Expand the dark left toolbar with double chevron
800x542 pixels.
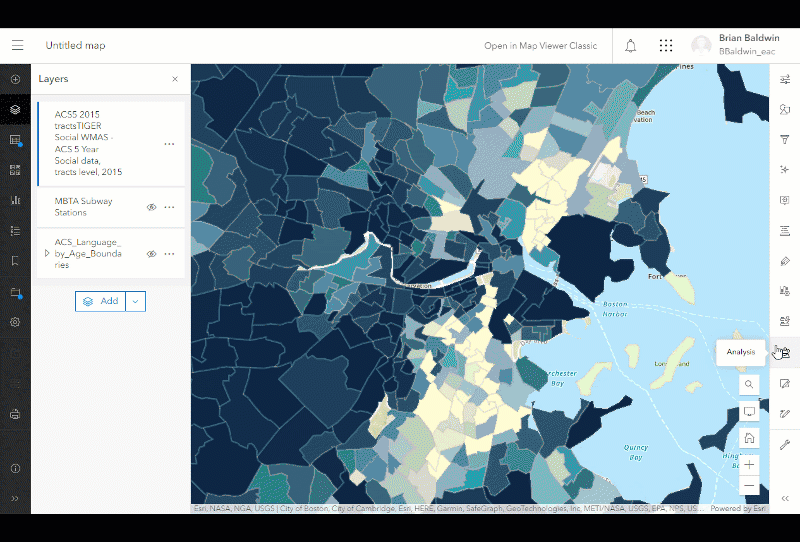[x=15, y=499]
